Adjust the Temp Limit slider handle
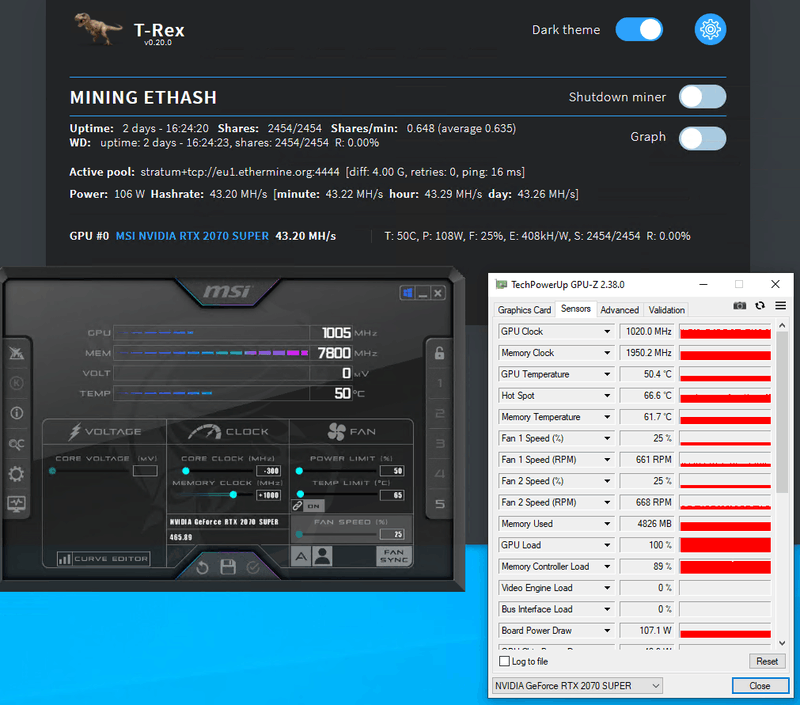This screenshot has width=800, height=705. [301, 494]
